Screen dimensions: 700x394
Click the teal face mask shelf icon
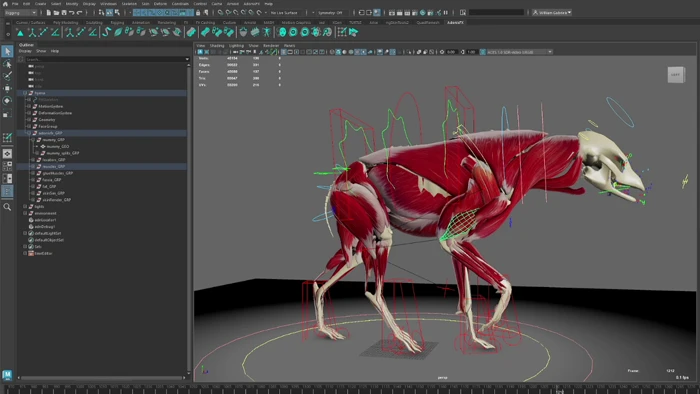pos(282,32)
